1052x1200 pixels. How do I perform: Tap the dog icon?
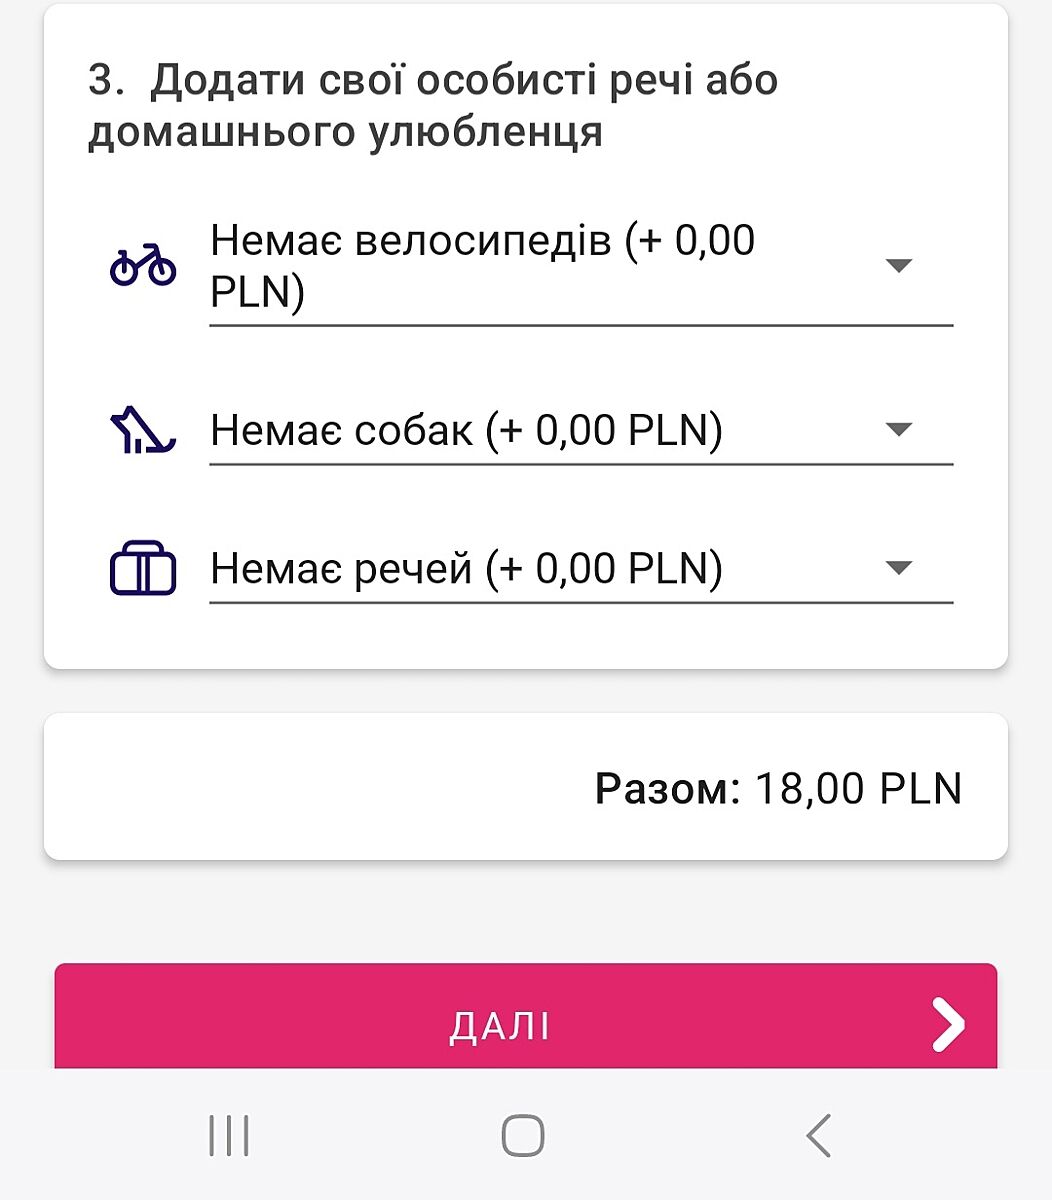pyautogui.click(x=142, y=430)
